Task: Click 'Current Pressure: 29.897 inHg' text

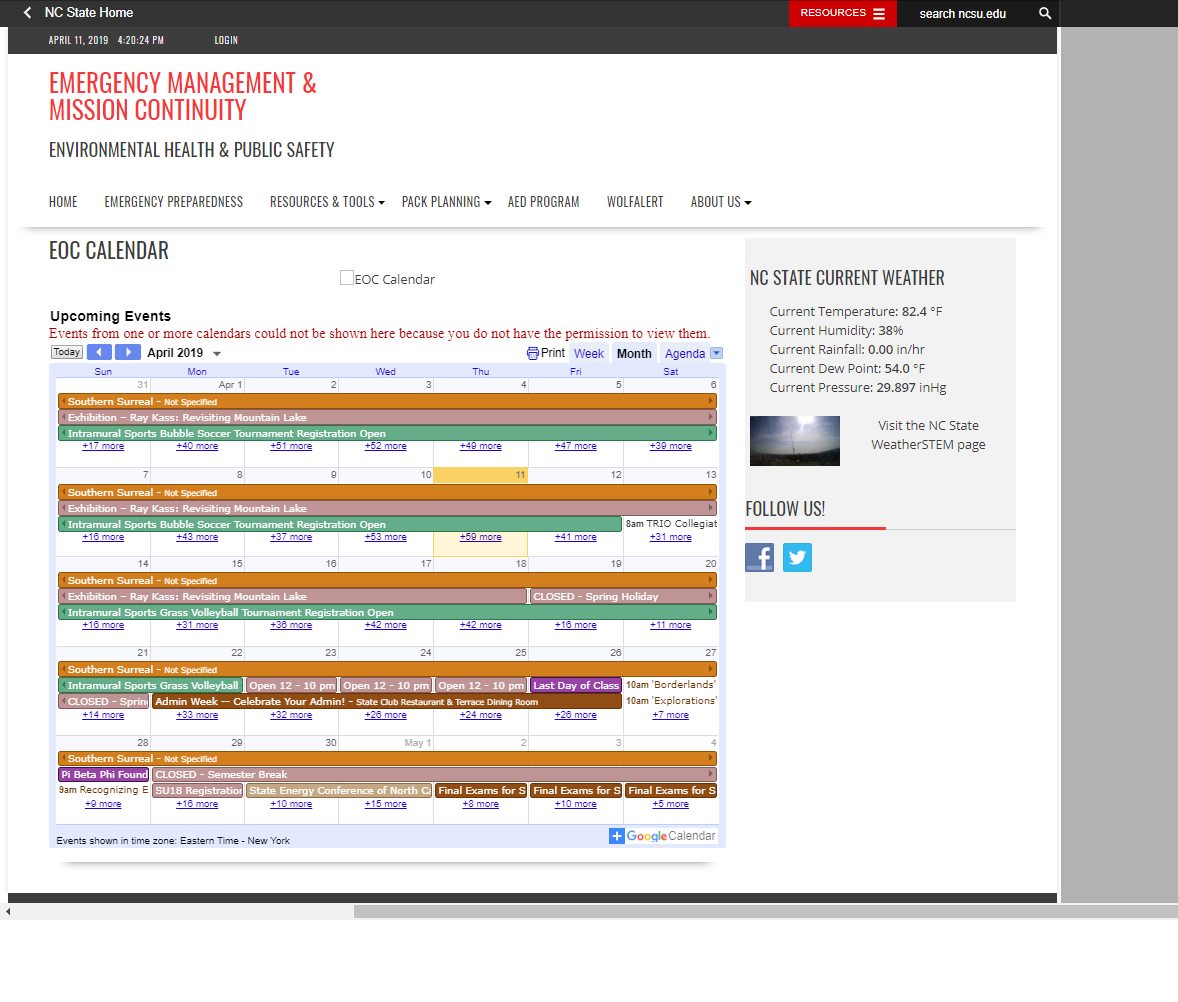Action: pyautogui.click(x=858, y=388)
